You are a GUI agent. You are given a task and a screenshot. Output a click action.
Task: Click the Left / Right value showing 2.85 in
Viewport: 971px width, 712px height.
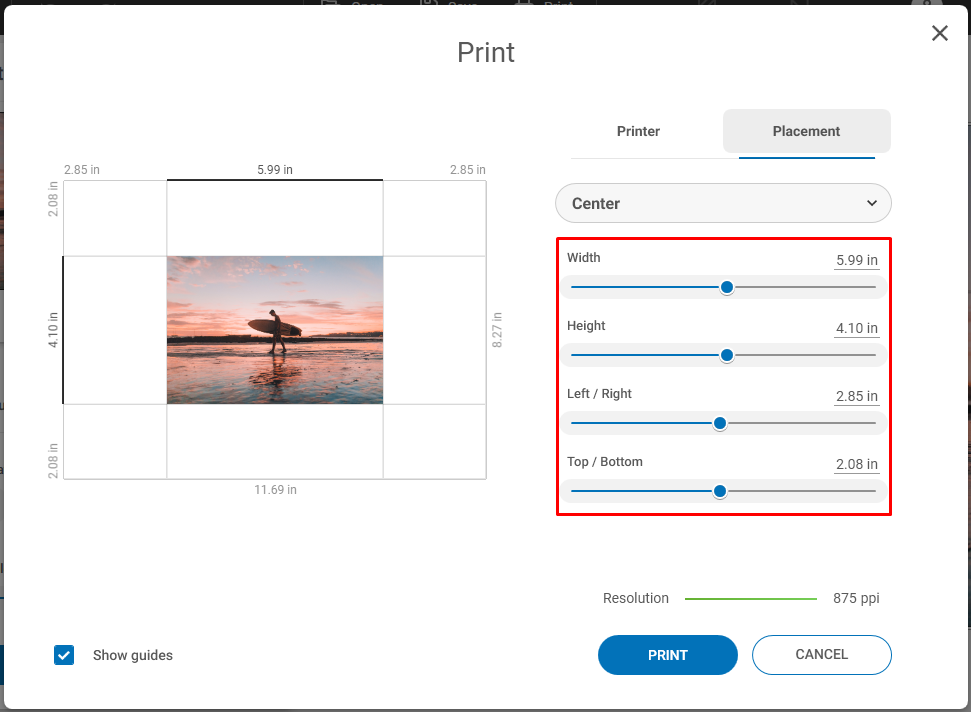point(856,396)
